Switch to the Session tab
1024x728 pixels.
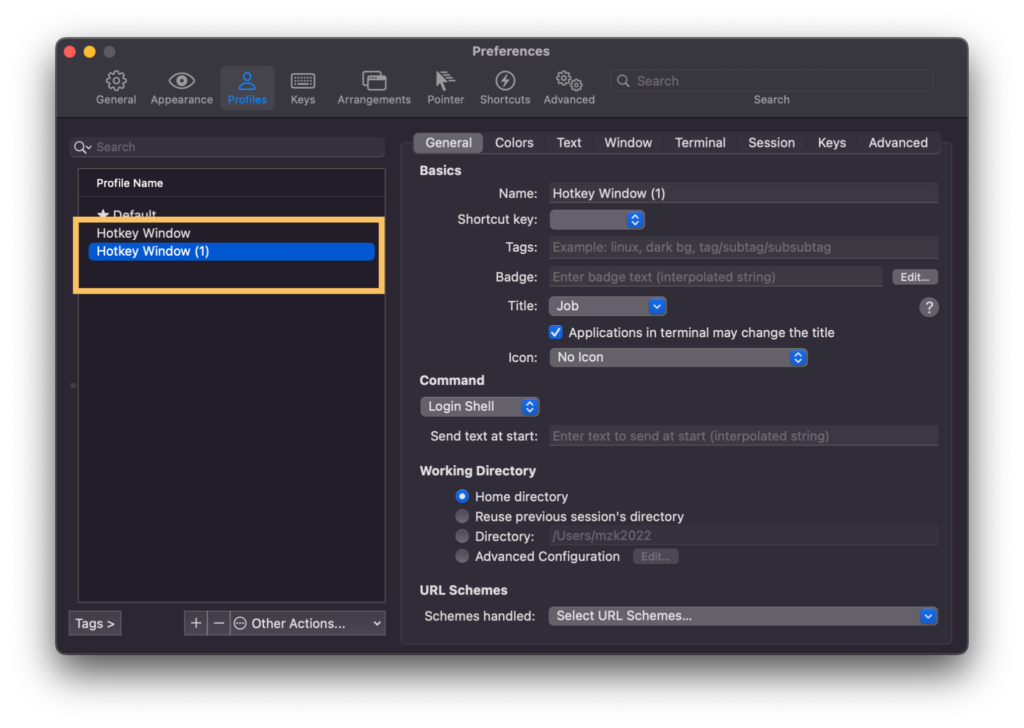771,143
